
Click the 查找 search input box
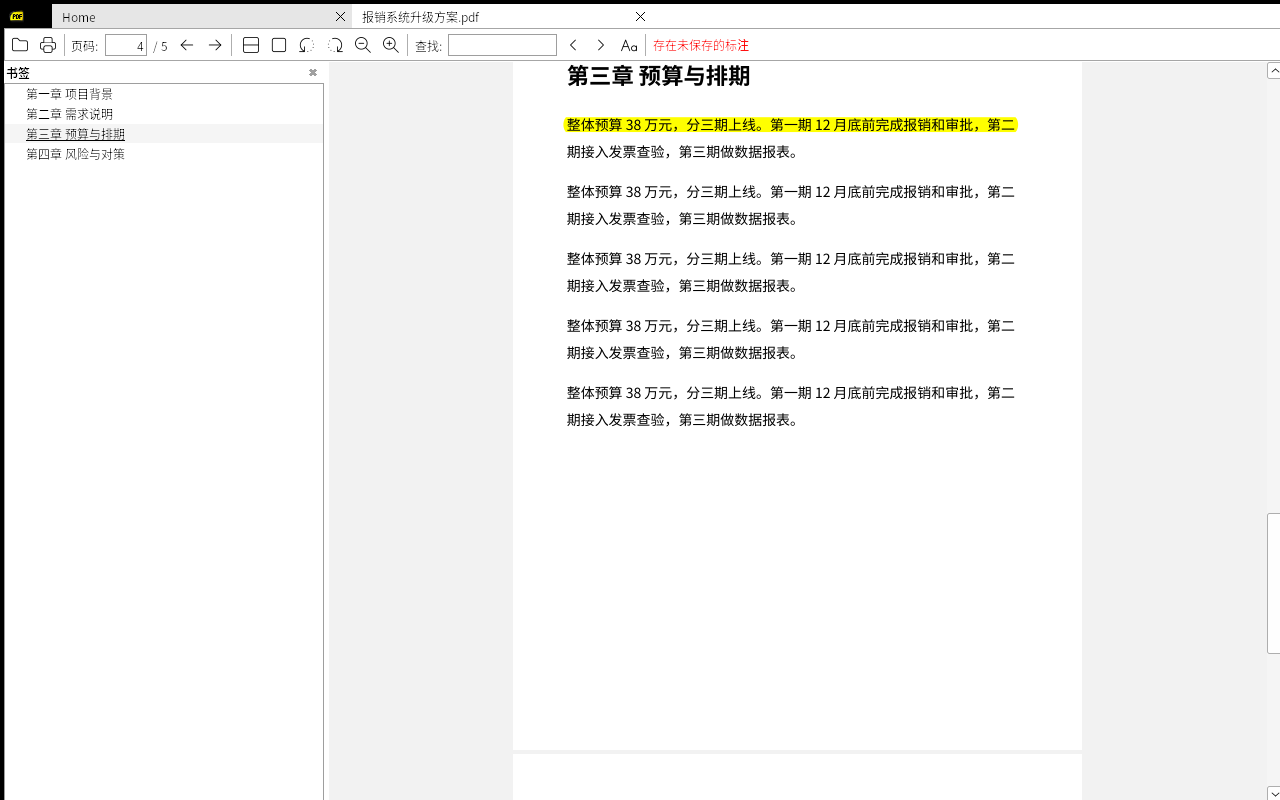tap(502, 45)
